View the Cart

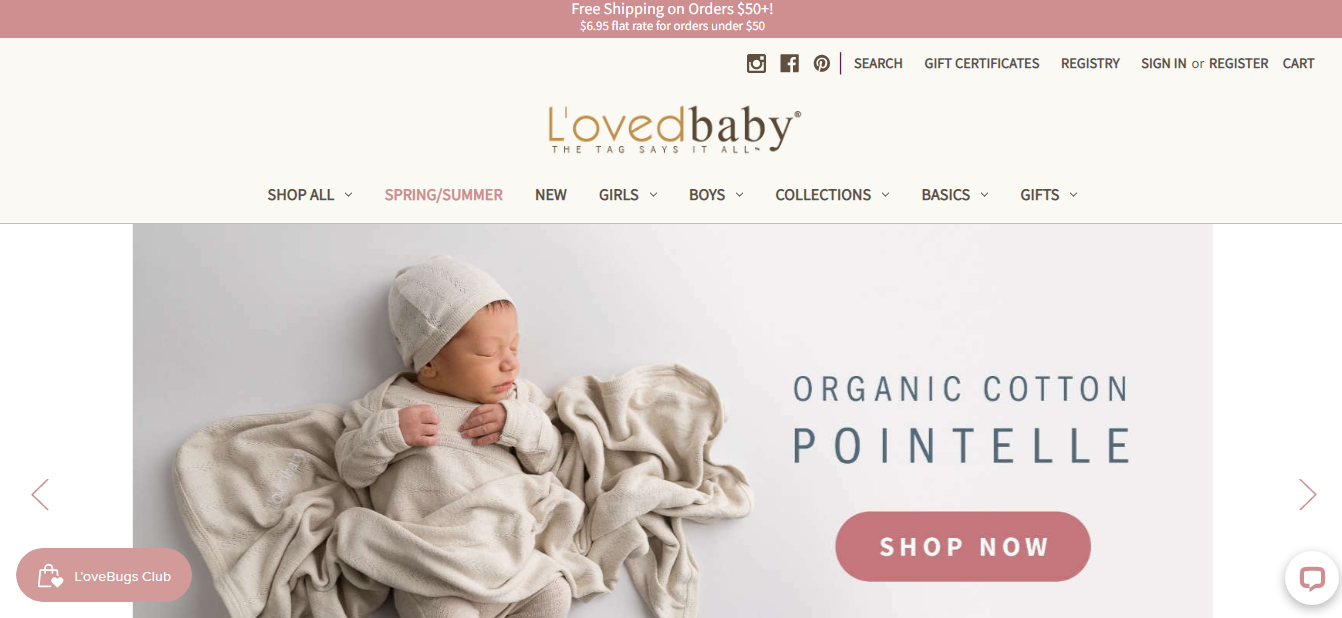pyautogui.click(x=1298, y=63)
